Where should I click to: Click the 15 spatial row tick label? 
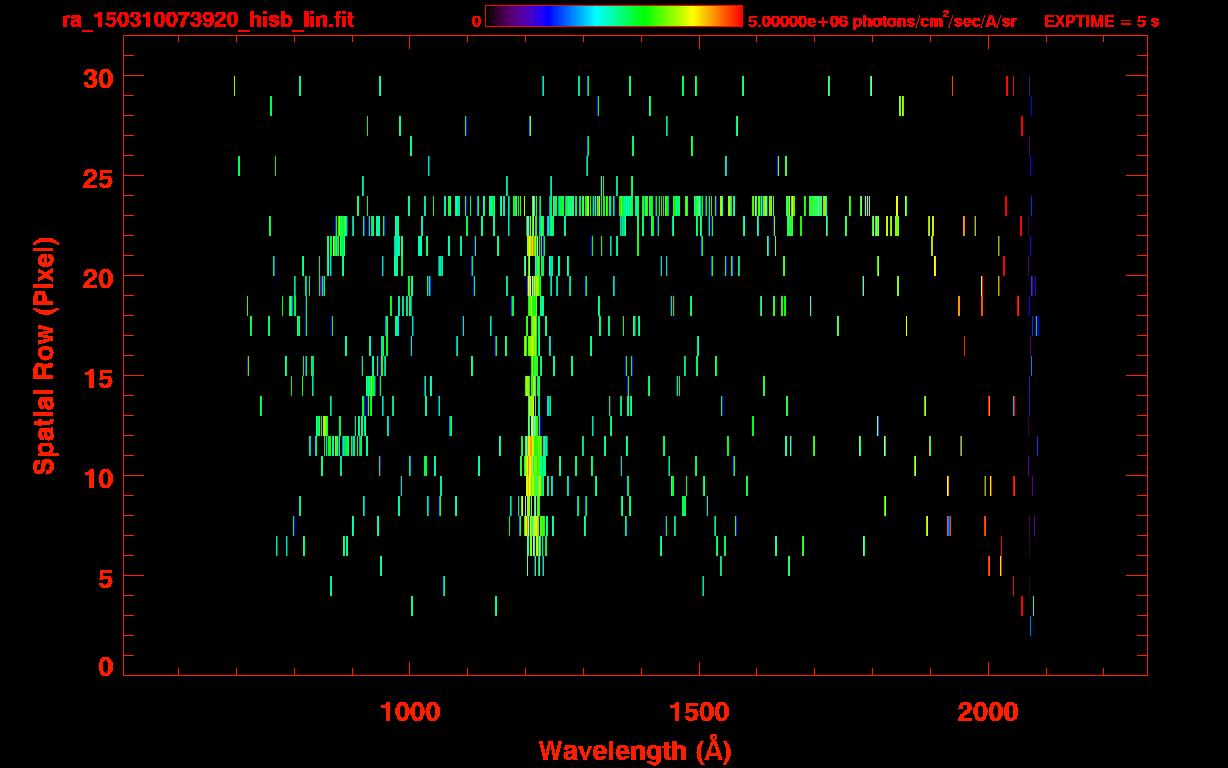pyautogui.click(x=98, y=377)
